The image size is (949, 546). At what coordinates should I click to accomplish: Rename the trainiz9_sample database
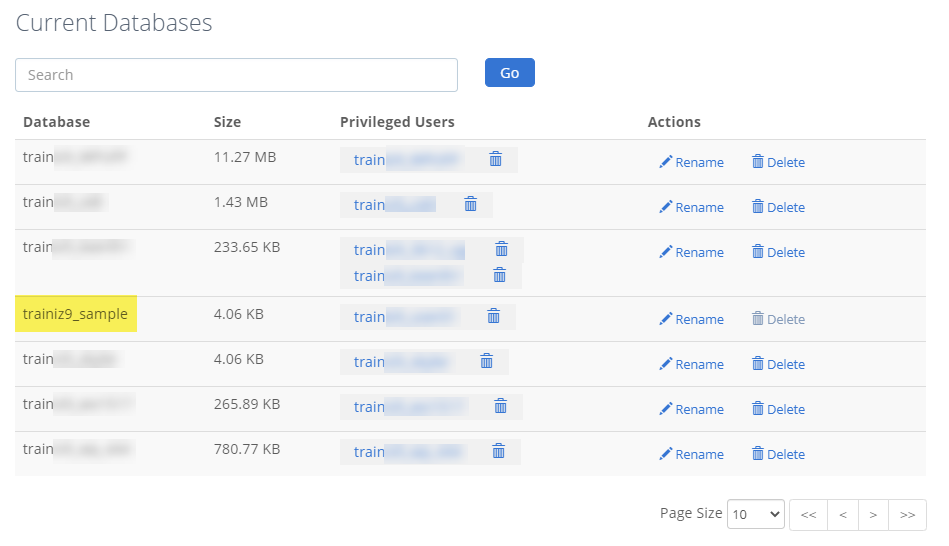pyautogui.click(x=691, y=319)
